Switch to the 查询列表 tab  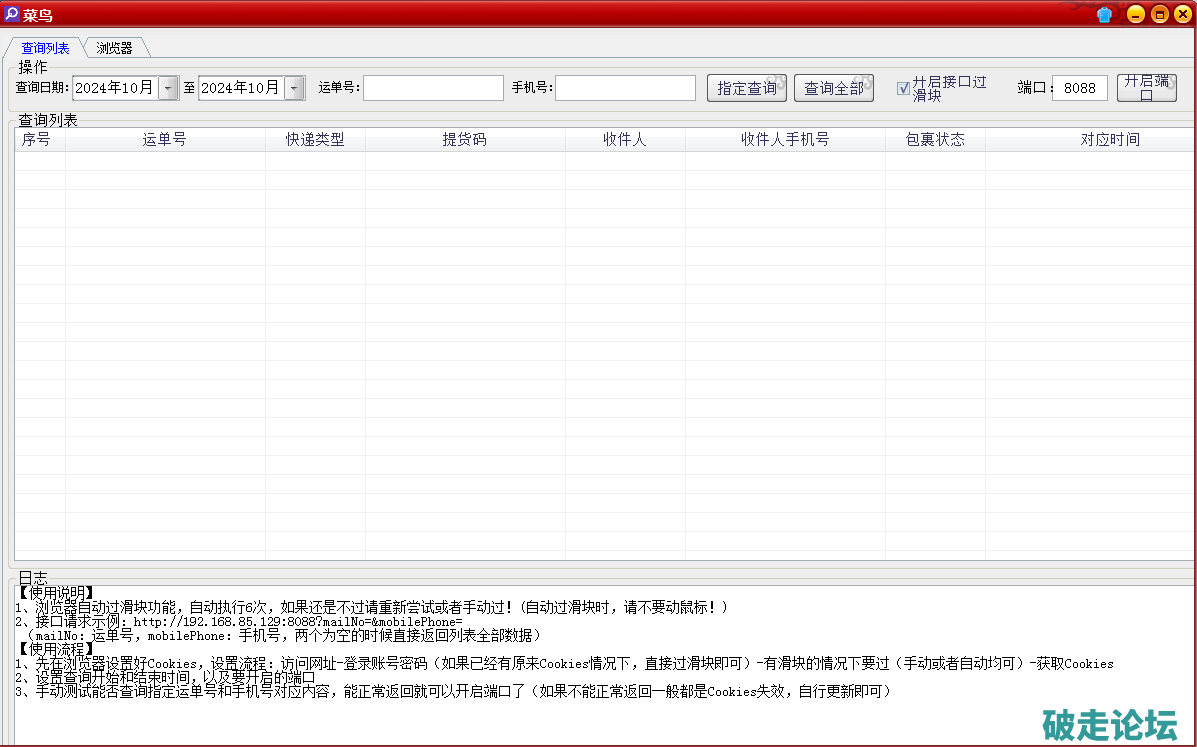pyautogui.click(x=45, y=48)
